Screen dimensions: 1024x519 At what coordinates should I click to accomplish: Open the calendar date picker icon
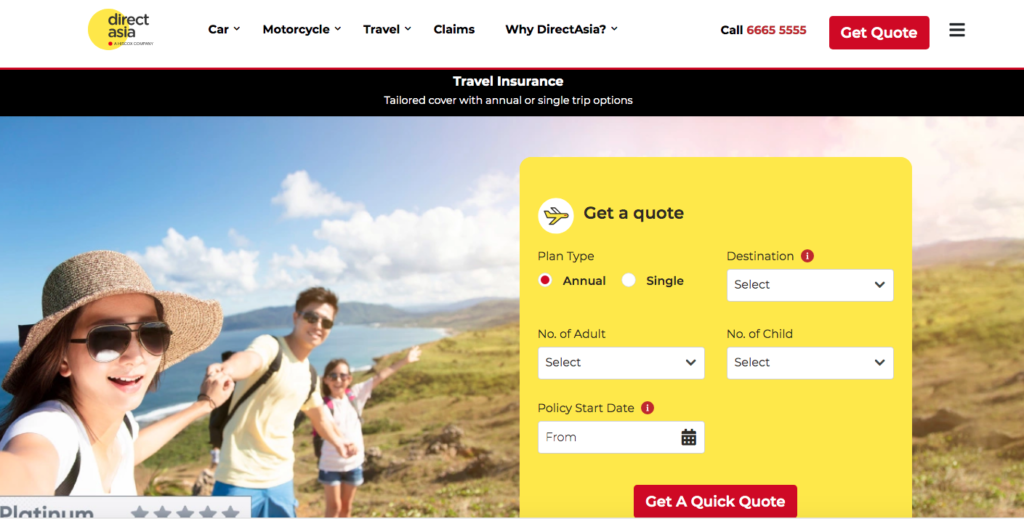(688, 437)
